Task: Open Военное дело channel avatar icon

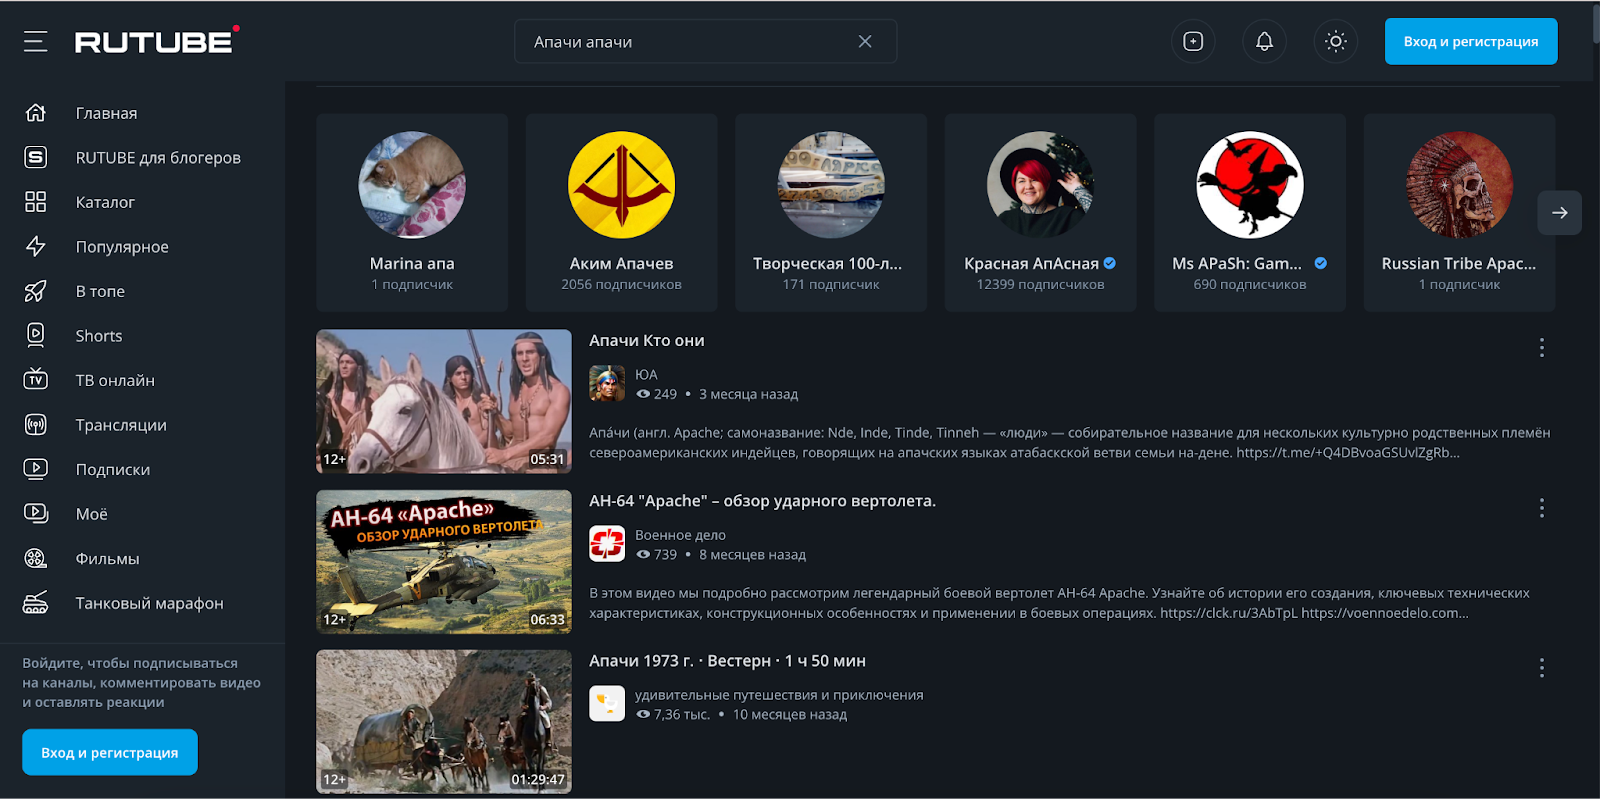Action: click(607, 543)
